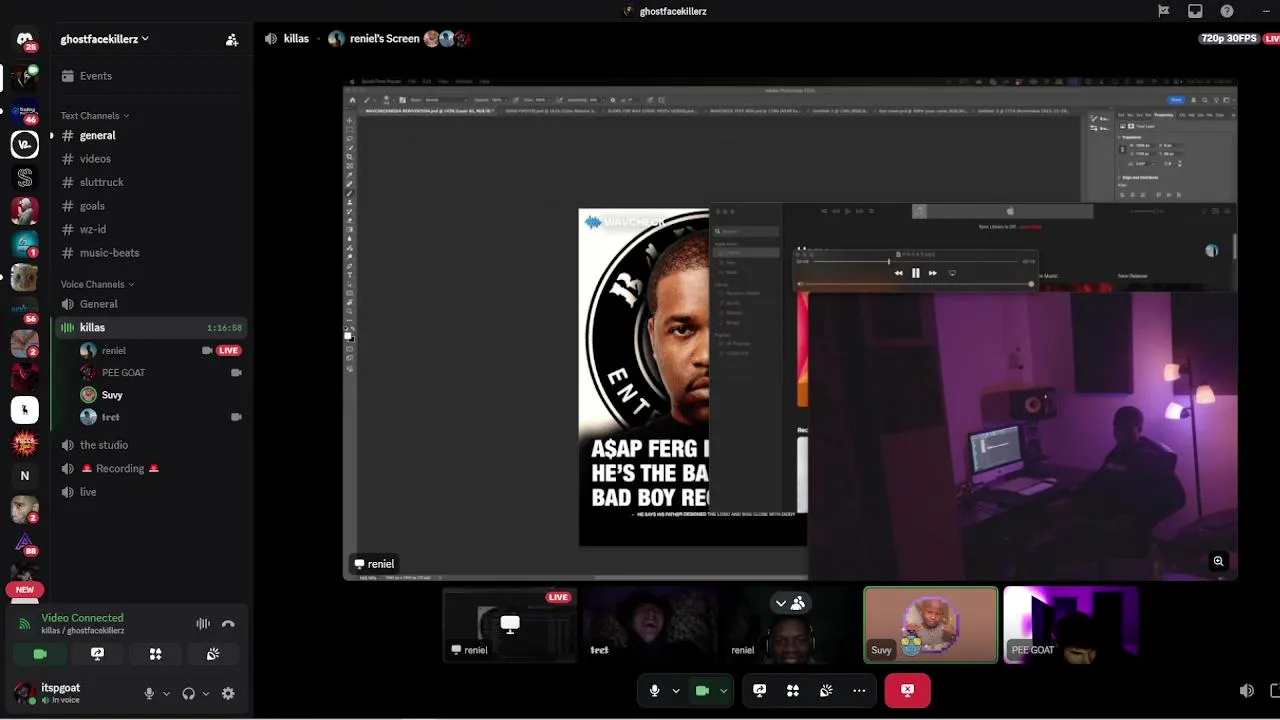Click the zoom magnifier on reniel's stream

[1218, 561]
